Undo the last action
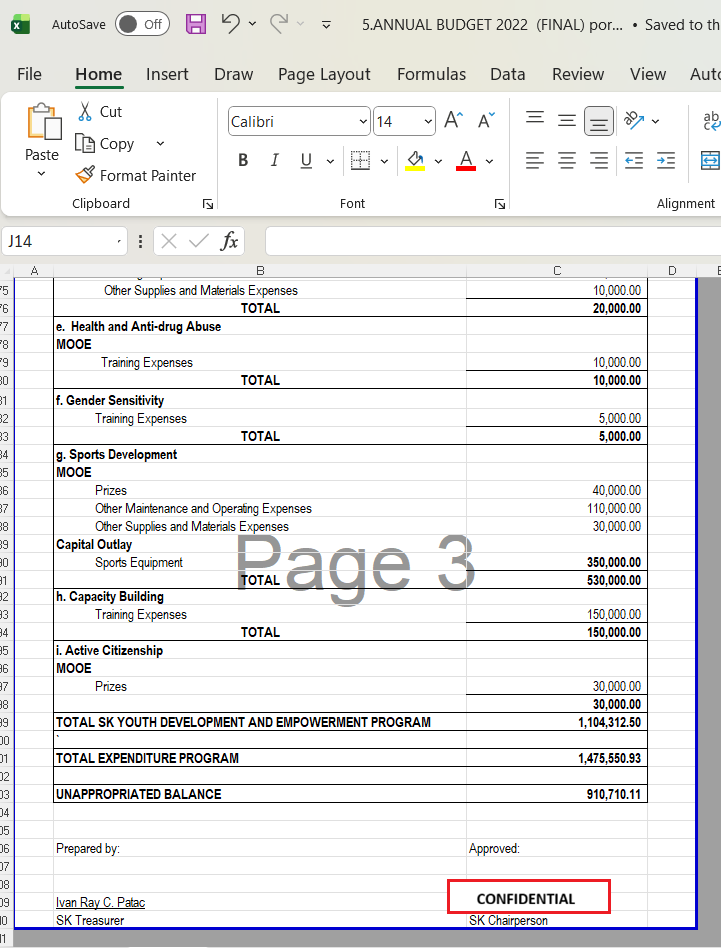This screenshot has width=721, height=948. click(x=230, y=24)
